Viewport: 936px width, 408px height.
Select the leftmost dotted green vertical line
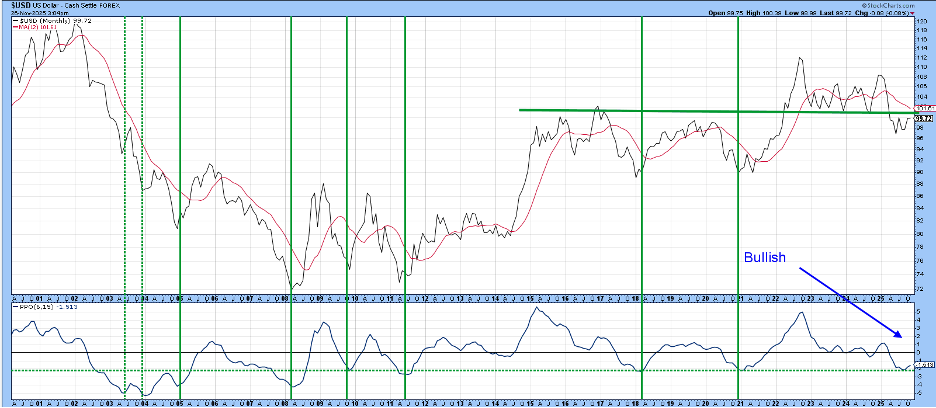(124, 200)
